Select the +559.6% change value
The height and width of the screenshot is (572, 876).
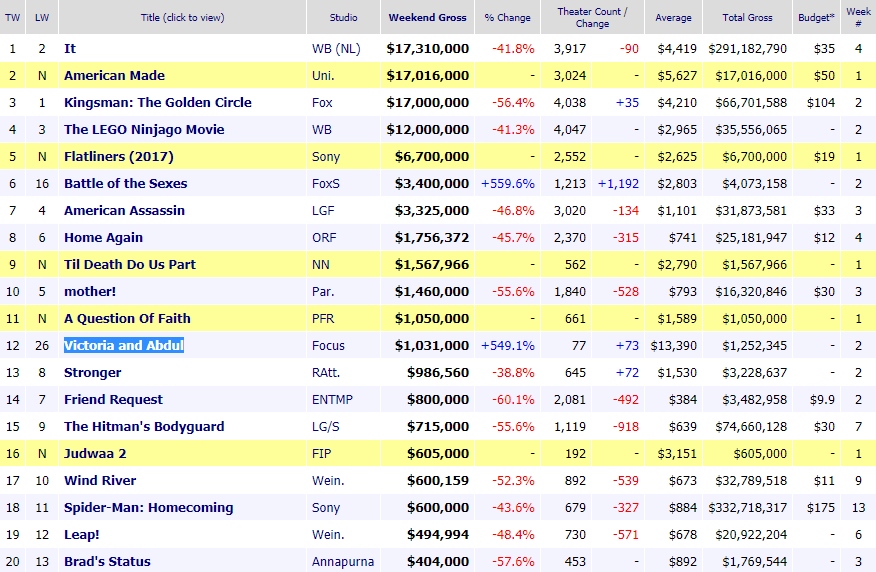coord(507,183)
